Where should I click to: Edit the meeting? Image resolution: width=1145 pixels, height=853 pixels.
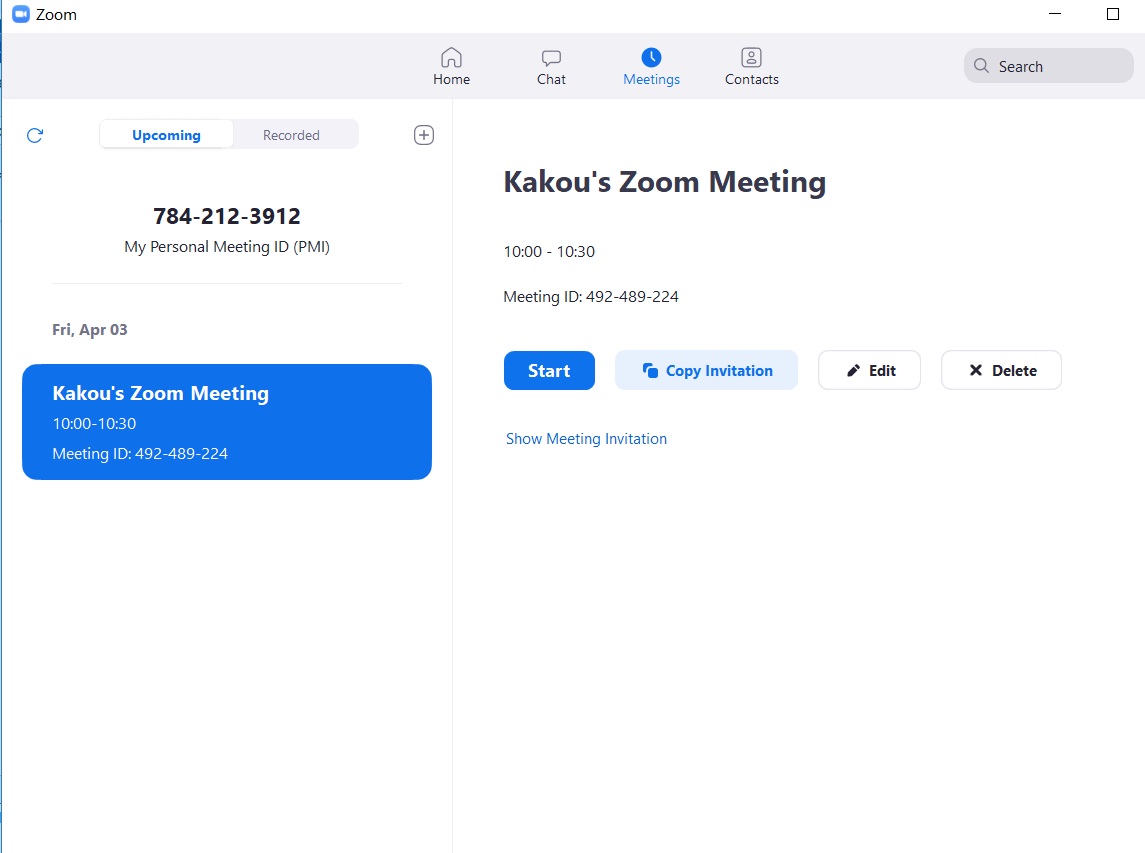[869, 370]
